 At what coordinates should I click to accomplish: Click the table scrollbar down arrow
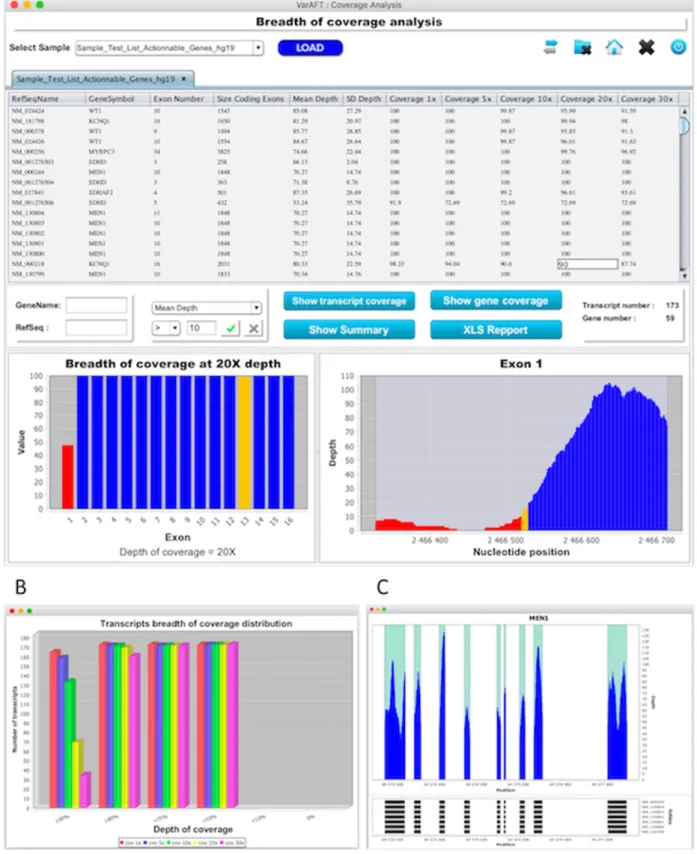(x=684, y=276)
